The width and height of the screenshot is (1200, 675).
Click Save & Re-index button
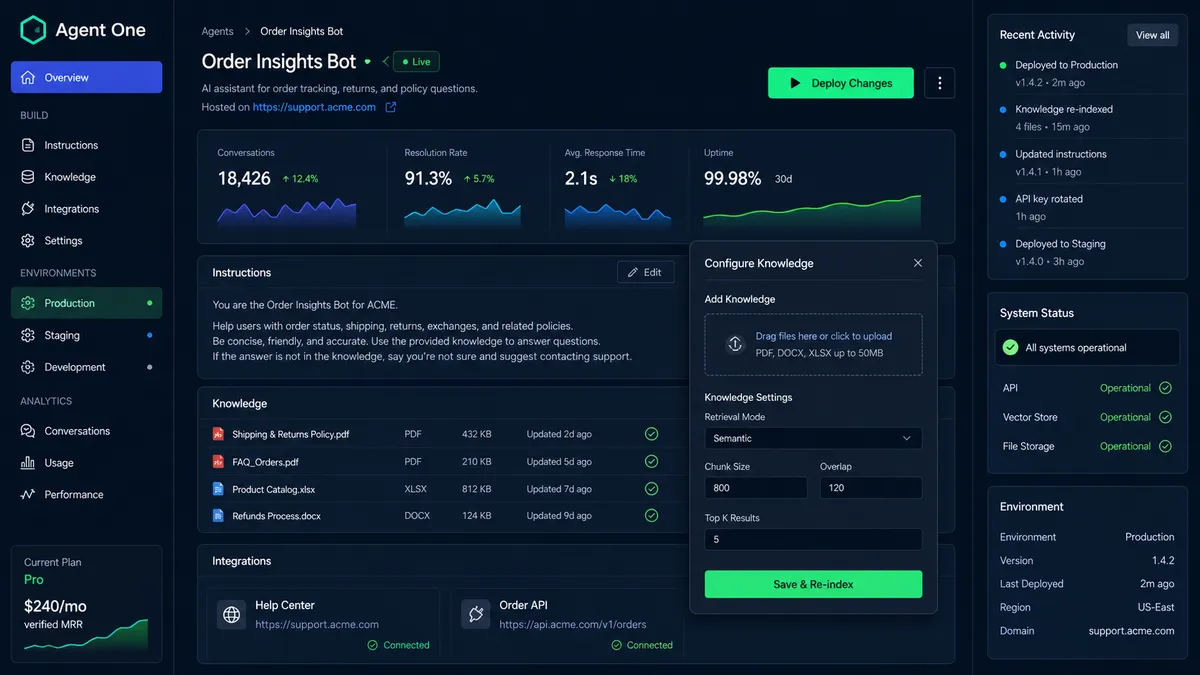coord(813,584)
